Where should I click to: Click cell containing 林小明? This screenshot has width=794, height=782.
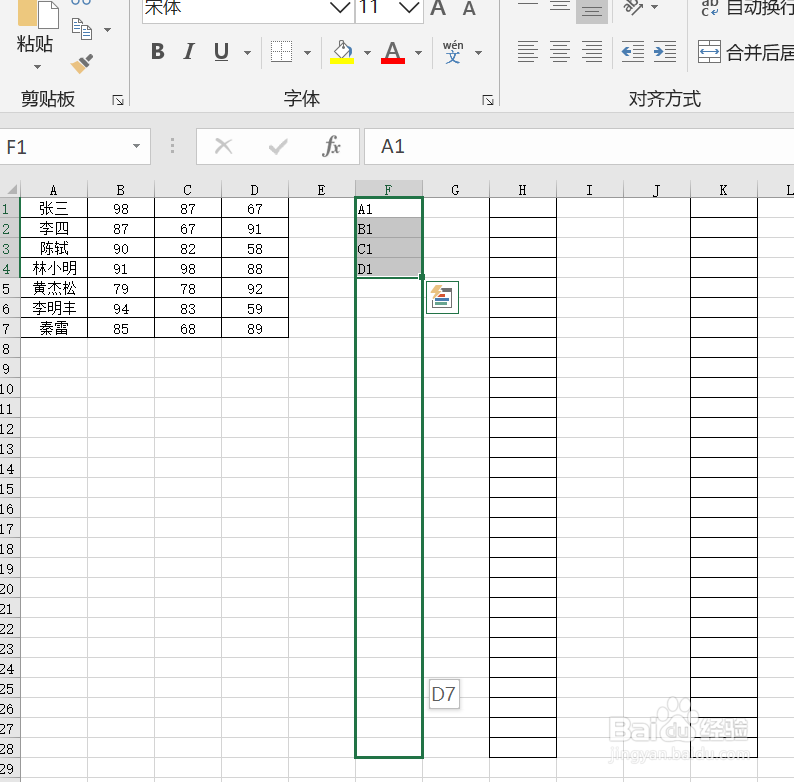click(x=54, y=268)
